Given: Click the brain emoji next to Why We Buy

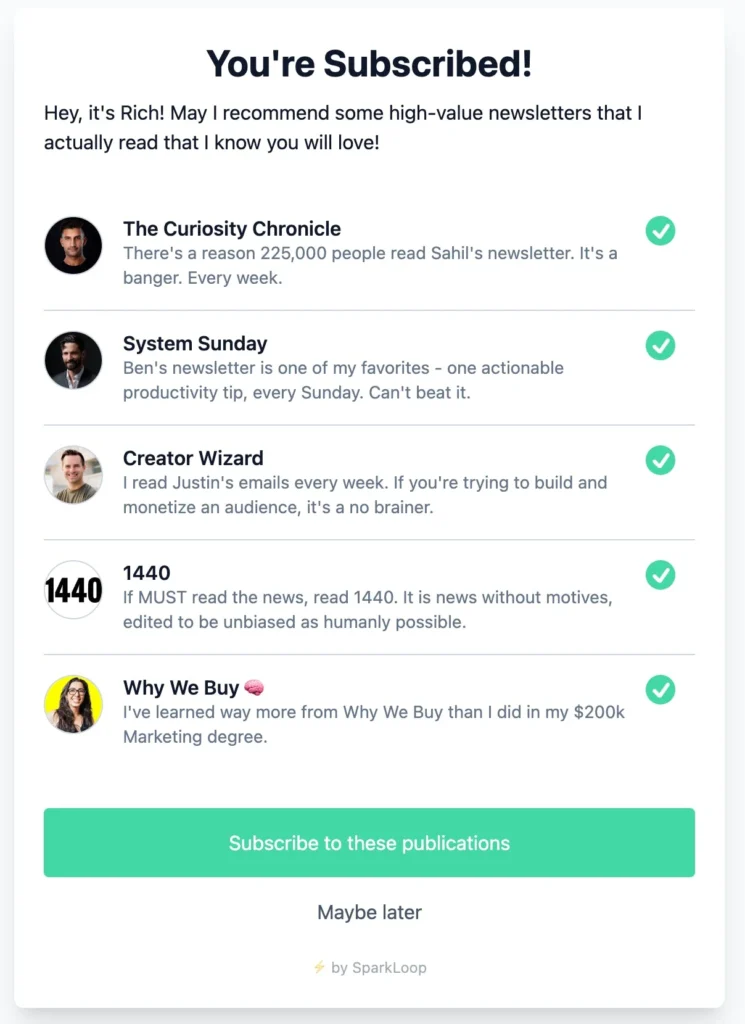Looking at the screenshot, I should [x=254, y=688].
